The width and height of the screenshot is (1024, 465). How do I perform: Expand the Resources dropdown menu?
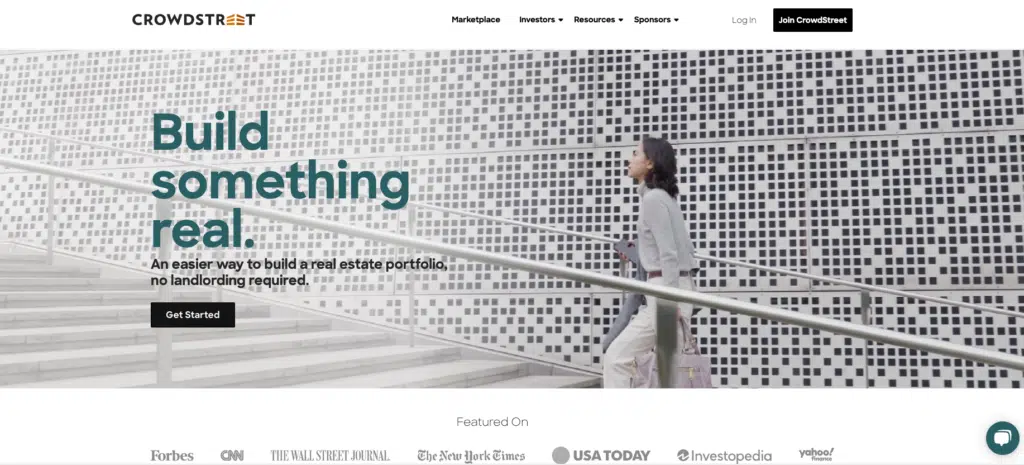(x=598, y=20)
